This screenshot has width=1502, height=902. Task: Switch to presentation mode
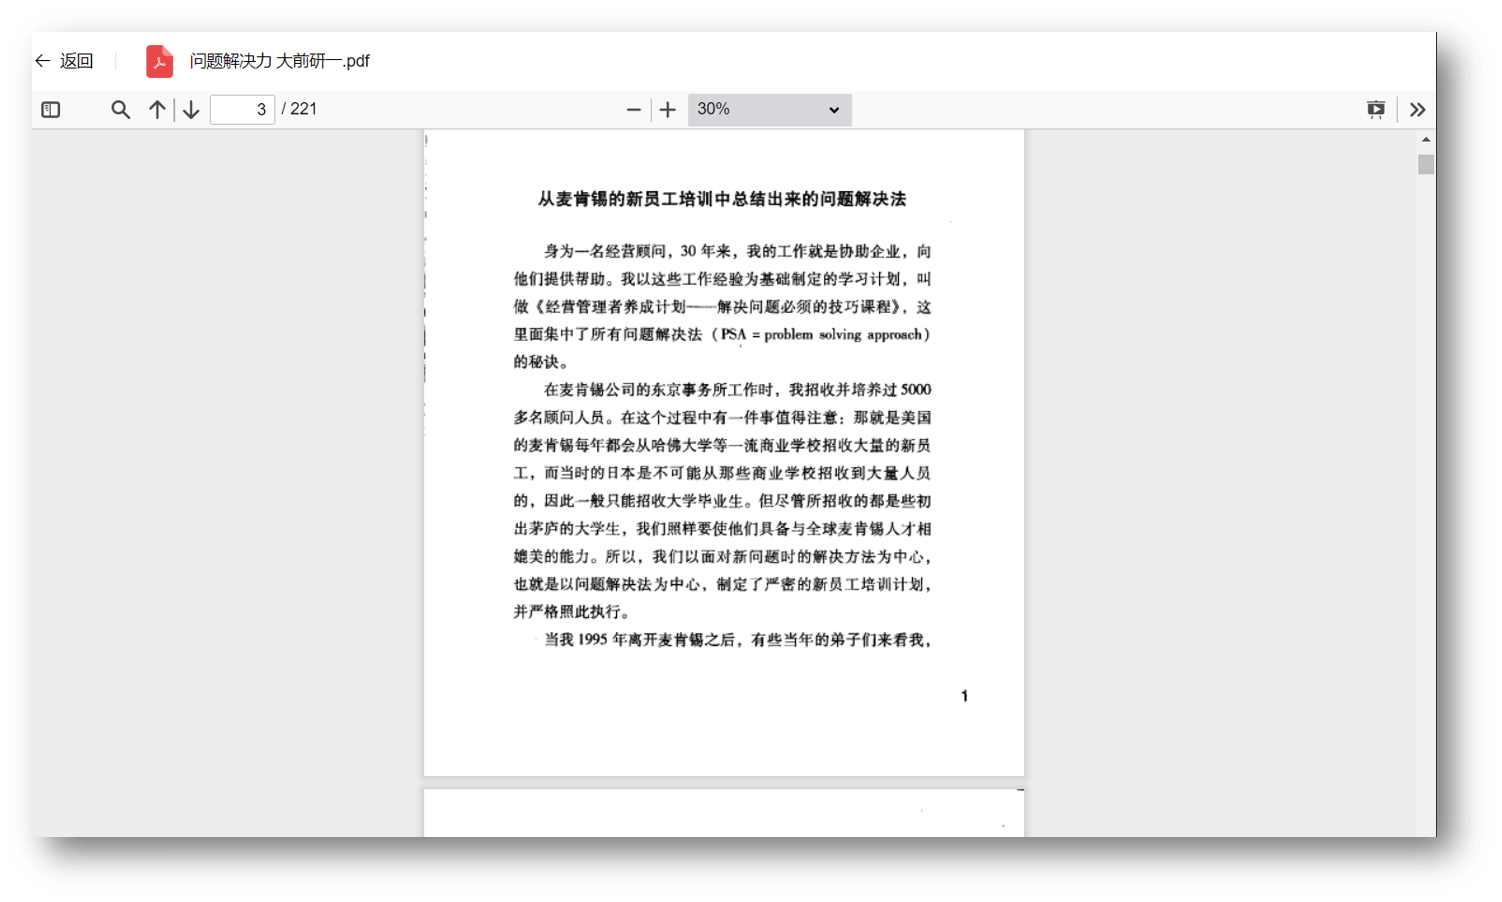1376,110
